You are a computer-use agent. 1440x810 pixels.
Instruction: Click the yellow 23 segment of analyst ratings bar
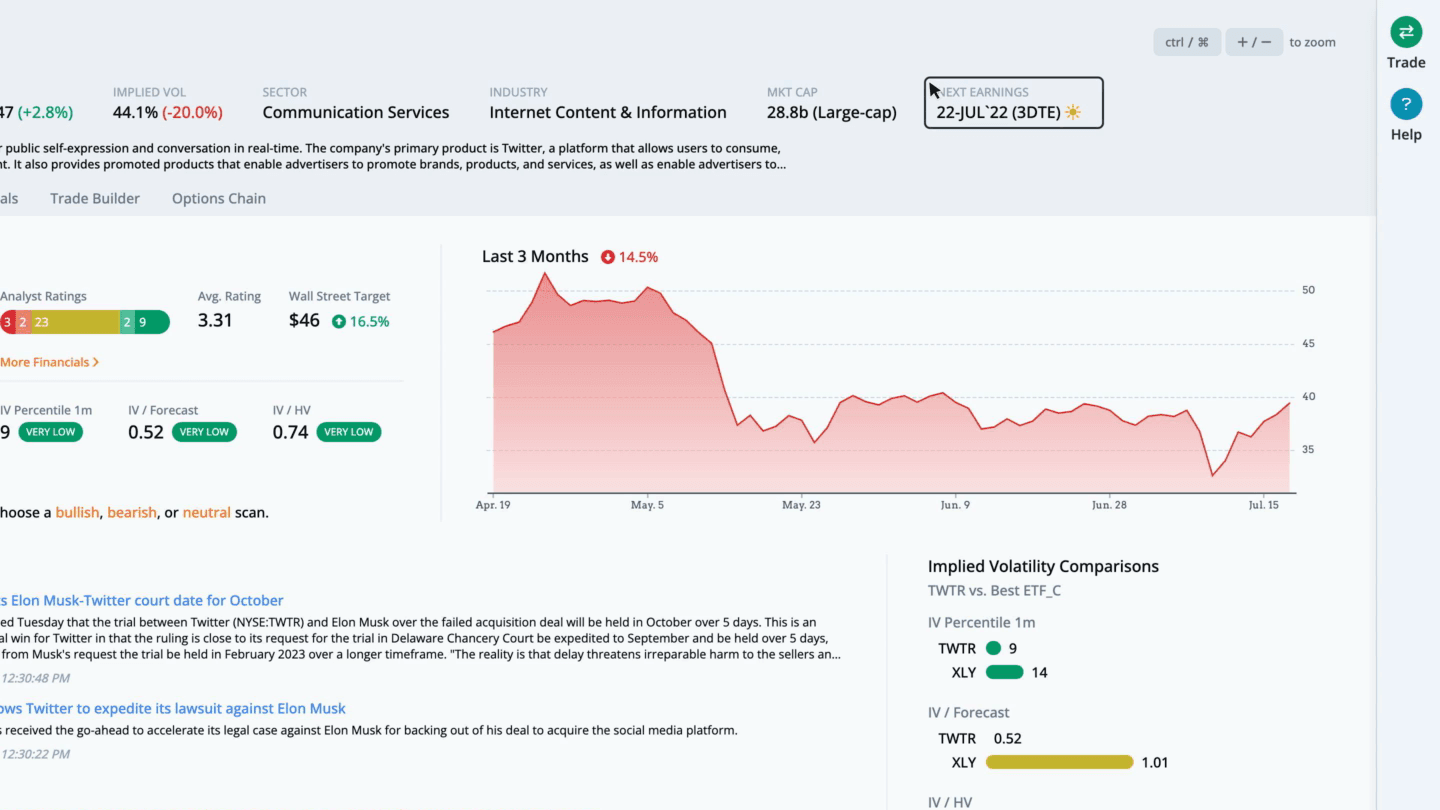[x=74, y=322]
